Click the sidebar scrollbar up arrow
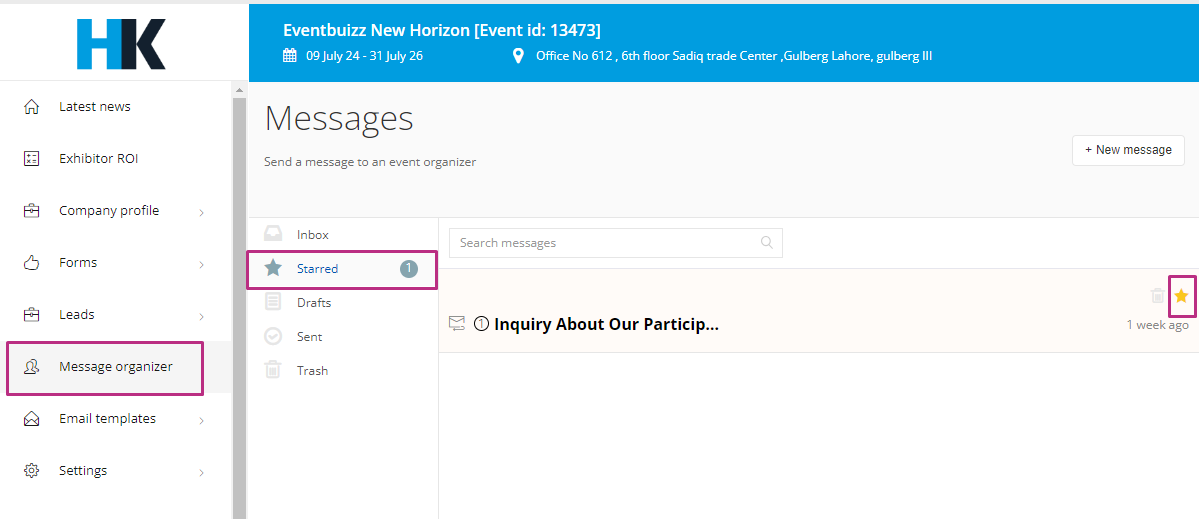 tap(239, 89)
